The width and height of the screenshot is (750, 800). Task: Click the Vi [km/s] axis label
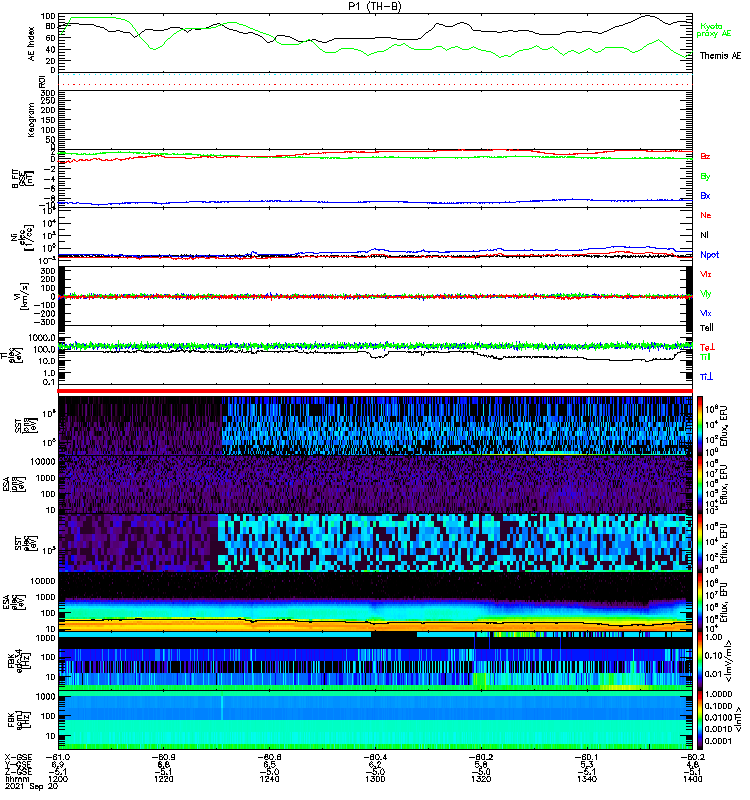(24, 296)
